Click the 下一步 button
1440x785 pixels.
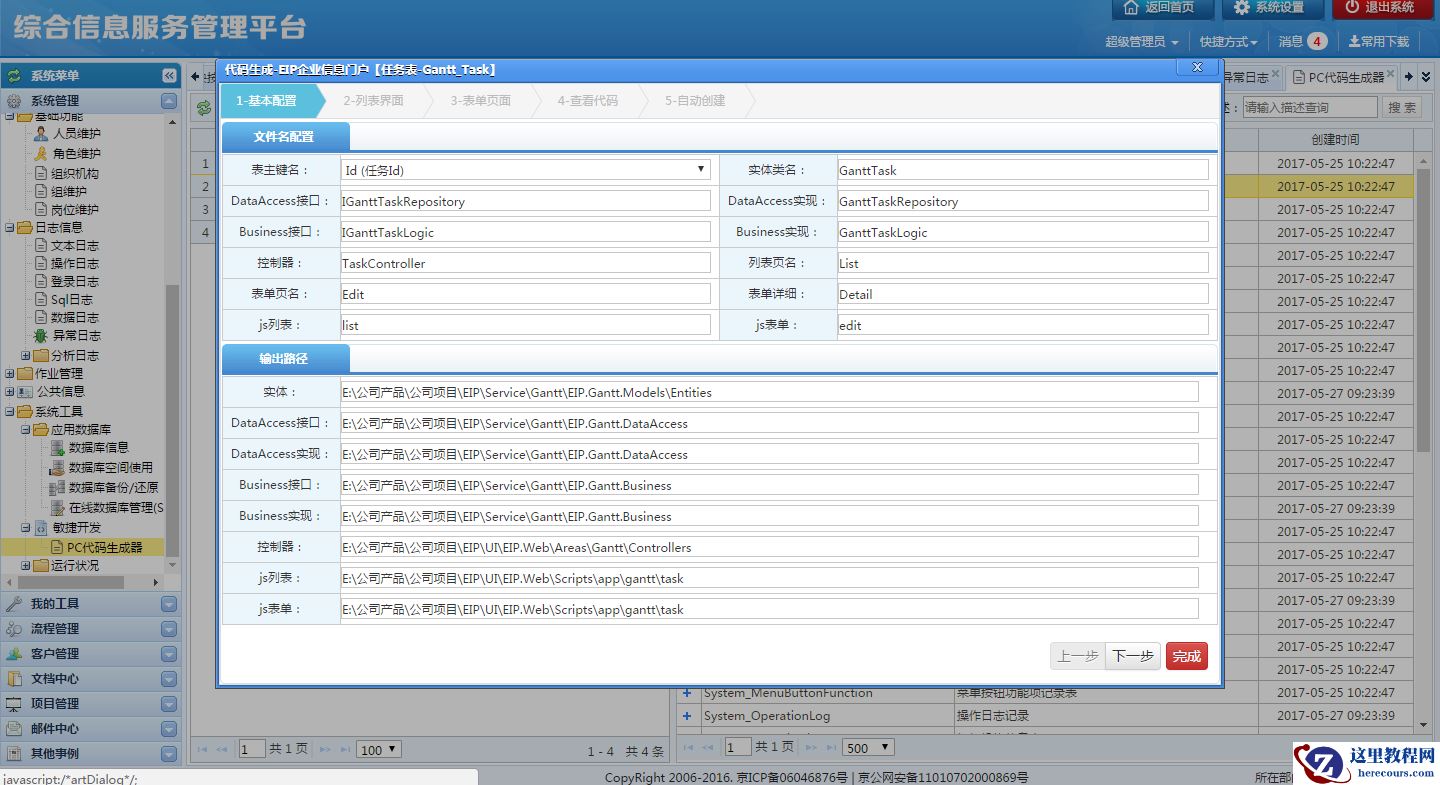[1133, 656]
